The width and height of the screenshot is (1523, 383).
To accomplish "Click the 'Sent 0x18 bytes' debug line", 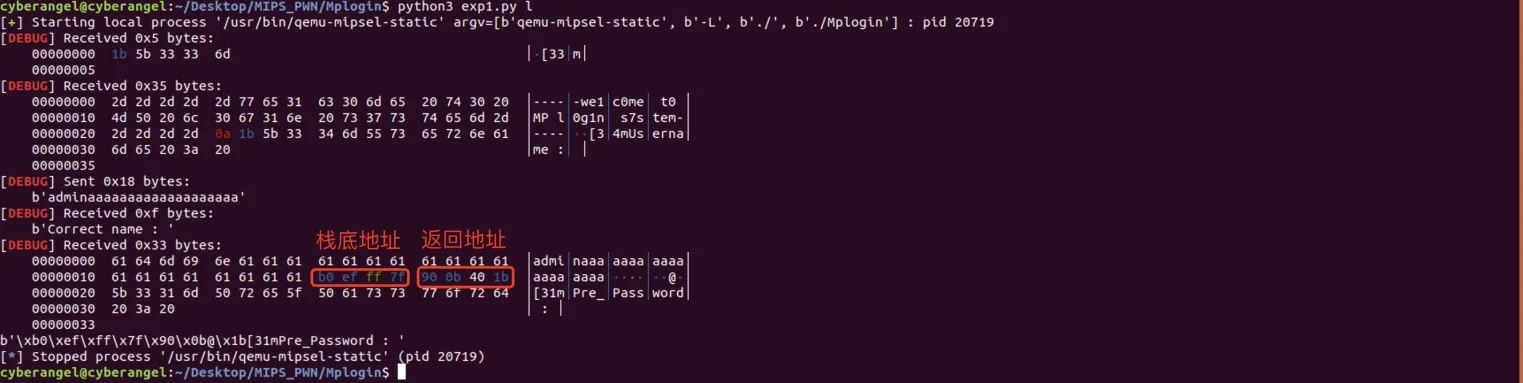I will (x=96, y=181).
